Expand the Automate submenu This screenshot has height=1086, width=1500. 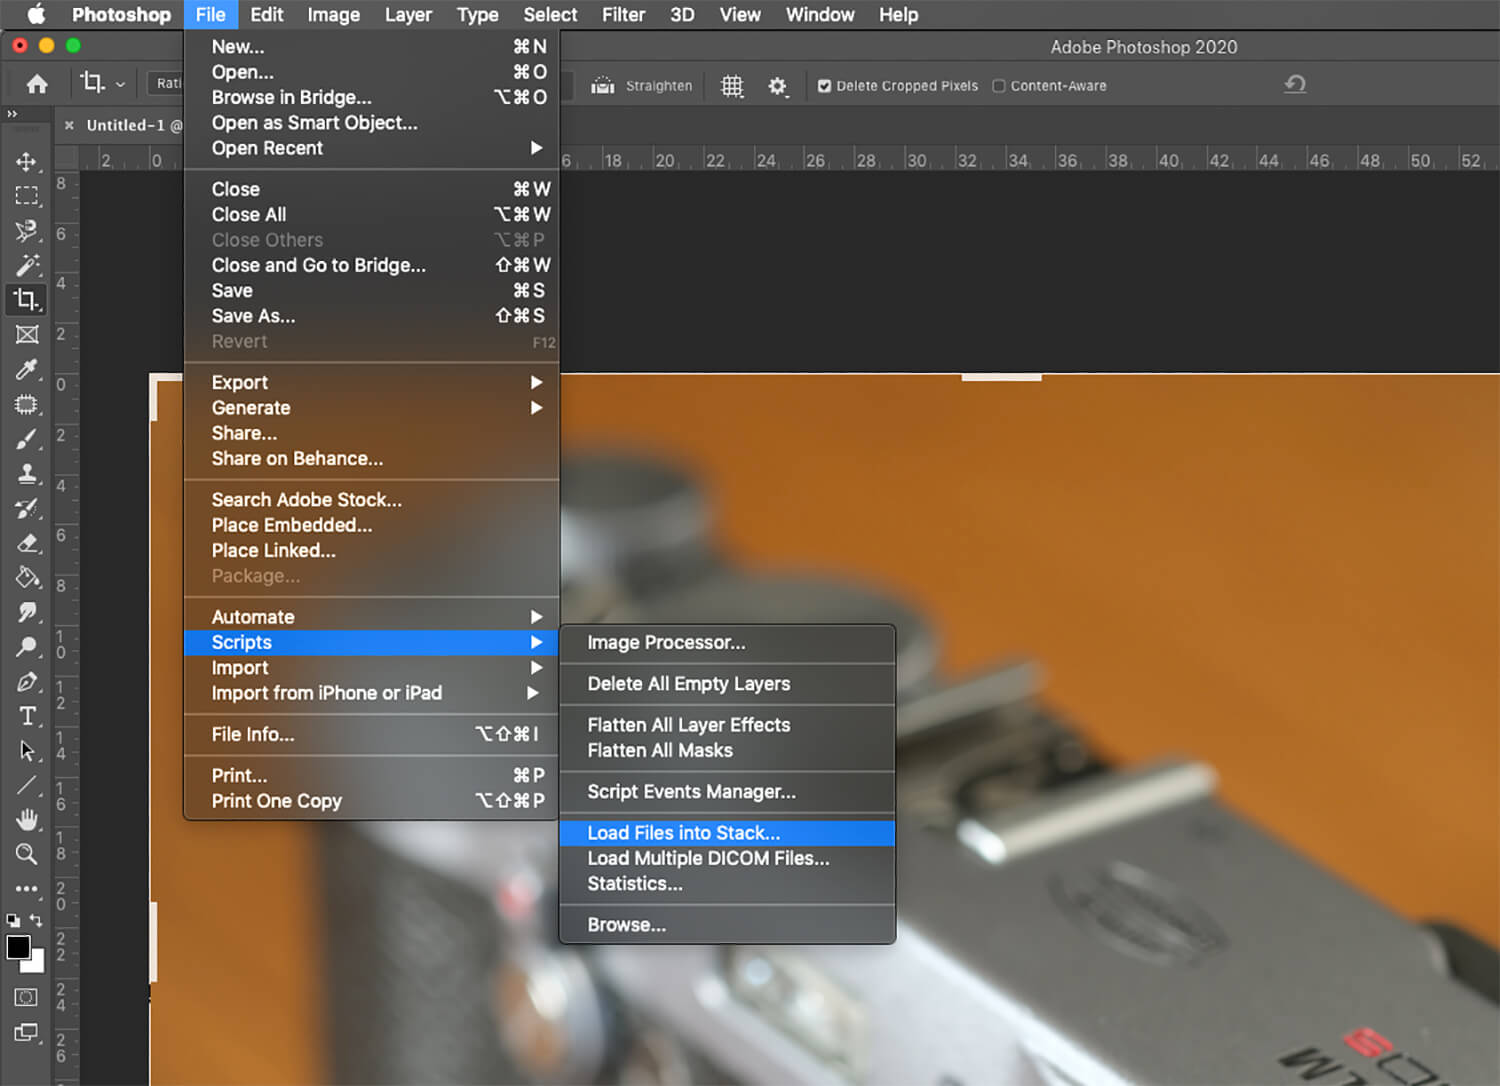point(371,617)
